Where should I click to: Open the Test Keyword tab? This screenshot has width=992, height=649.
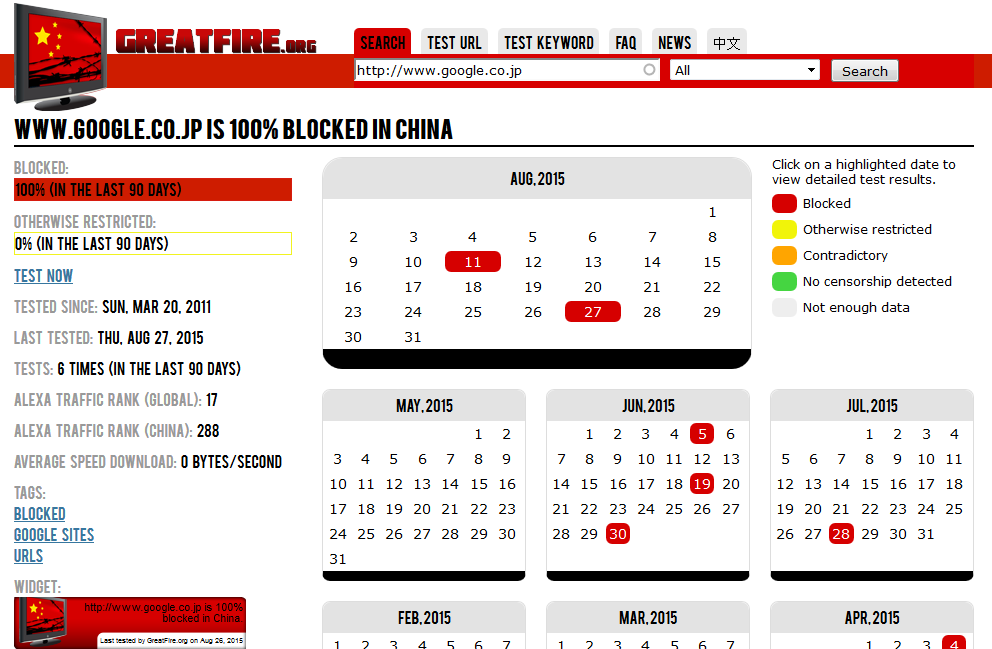(x=549, y=42)
